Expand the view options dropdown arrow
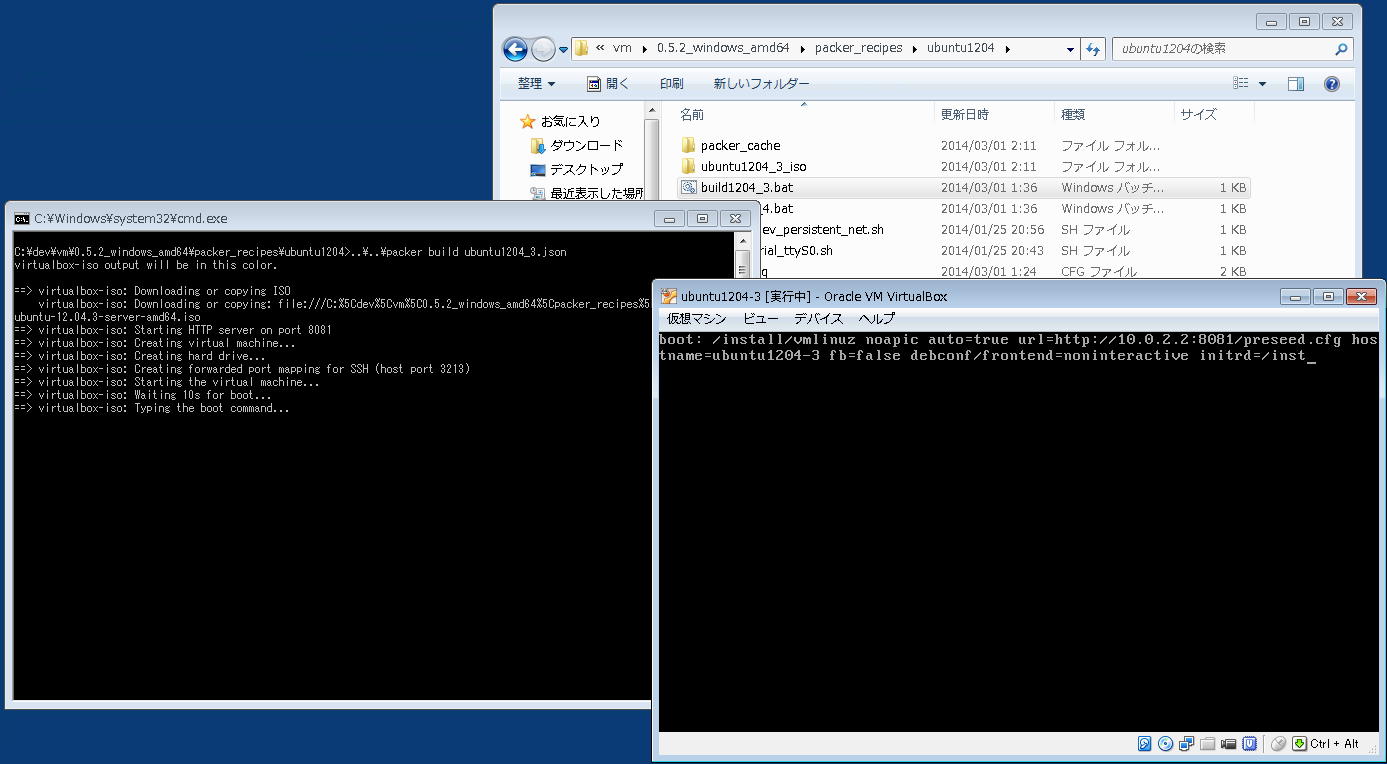The height and width of the screenshot is (764, 1387). coord(1262,84)
